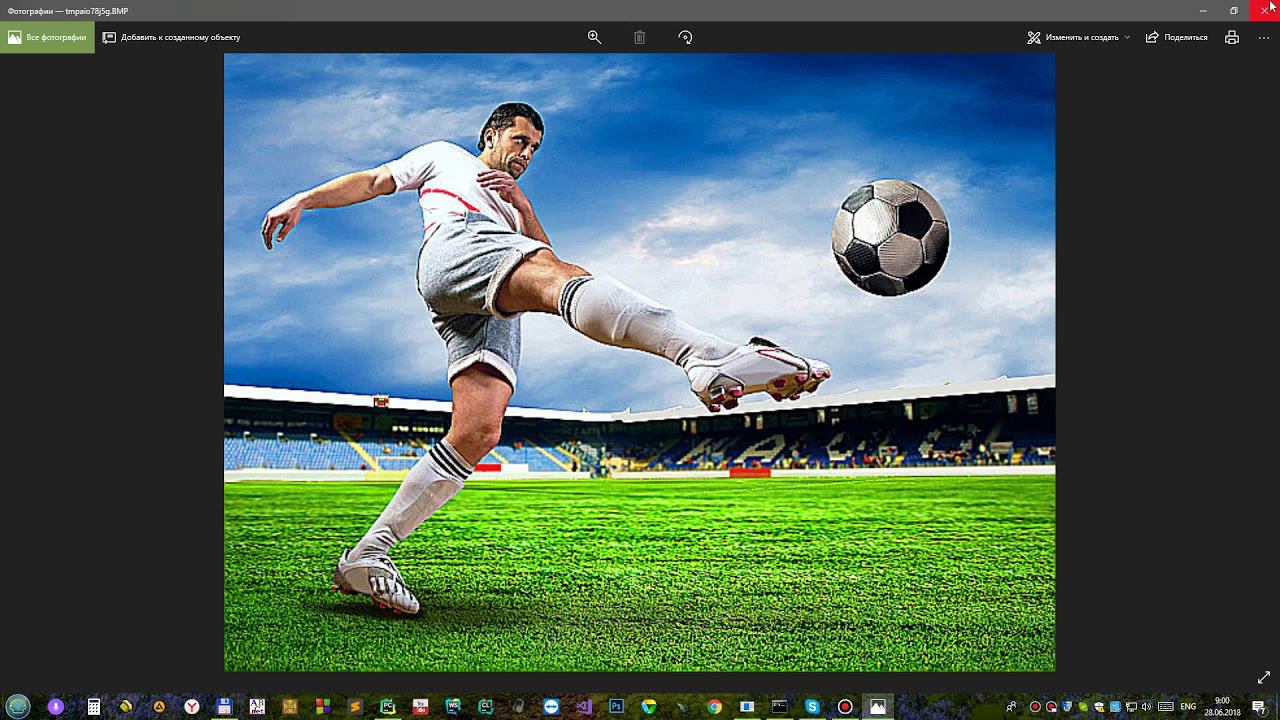Launch WebStorm from the taskbar
The width and height of the screenshot is (1280, 720).
pos(453,706)
